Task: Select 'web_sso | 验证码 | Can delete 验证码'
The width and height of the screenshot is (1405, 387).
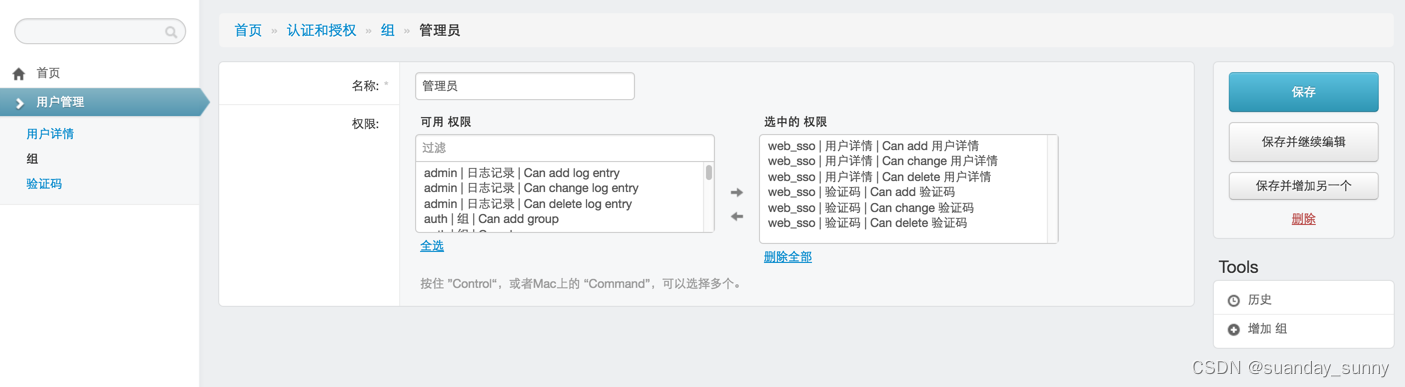Action: click(867, 223)
